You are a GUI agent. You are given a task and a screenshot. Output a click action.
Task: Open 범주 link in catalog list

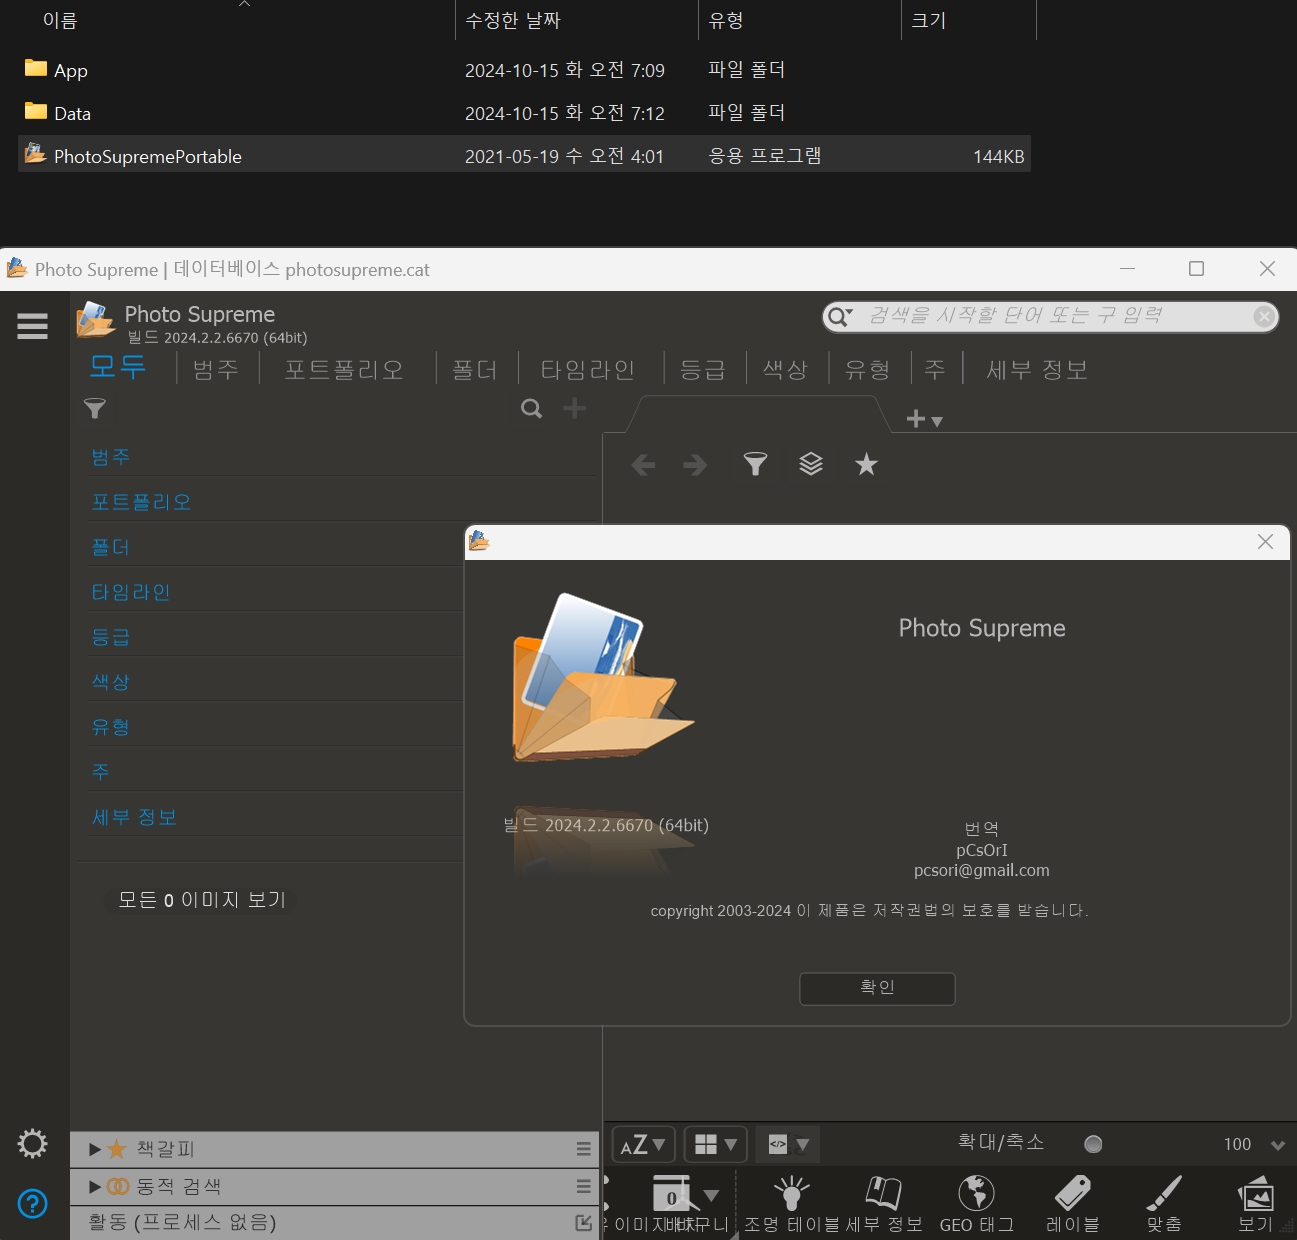coord(111,457)
